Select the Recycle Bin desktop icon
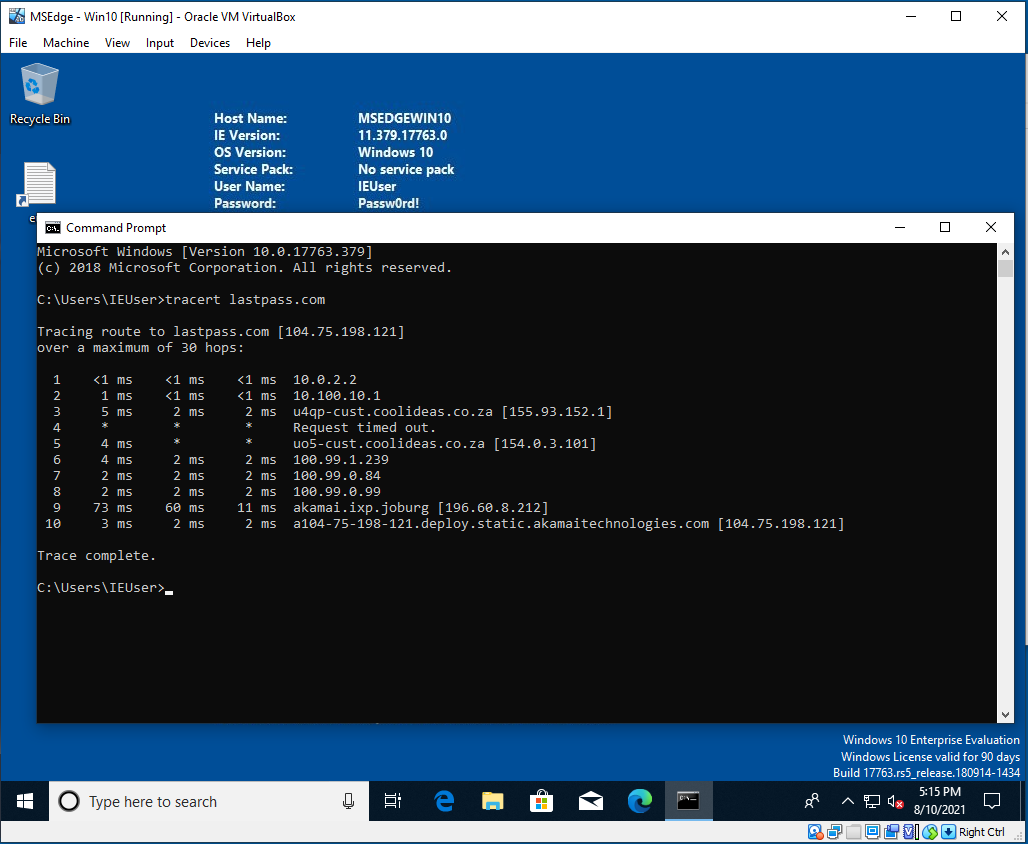The image size is (1028, 844). (39, 94)
